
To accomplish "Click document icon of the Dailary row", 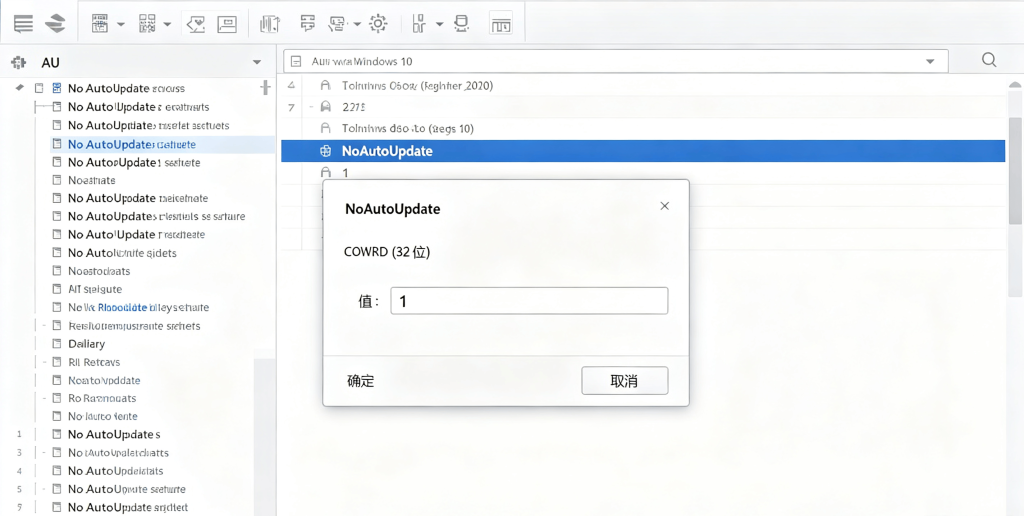I will click(x=56, y=344).
